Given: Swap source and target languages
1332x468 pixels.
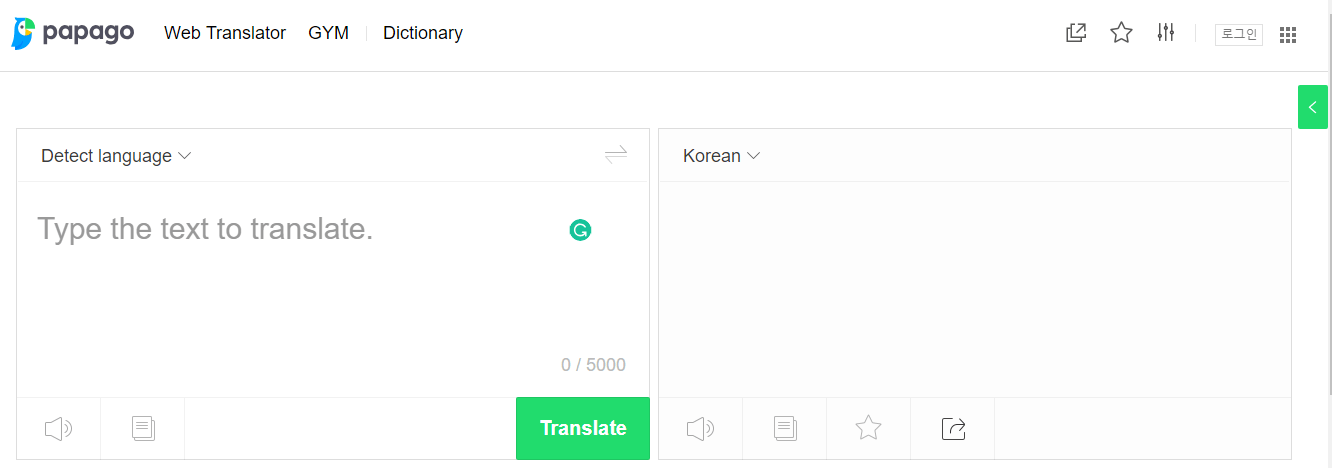Looking at the screenshot, I should click(616, 155).
